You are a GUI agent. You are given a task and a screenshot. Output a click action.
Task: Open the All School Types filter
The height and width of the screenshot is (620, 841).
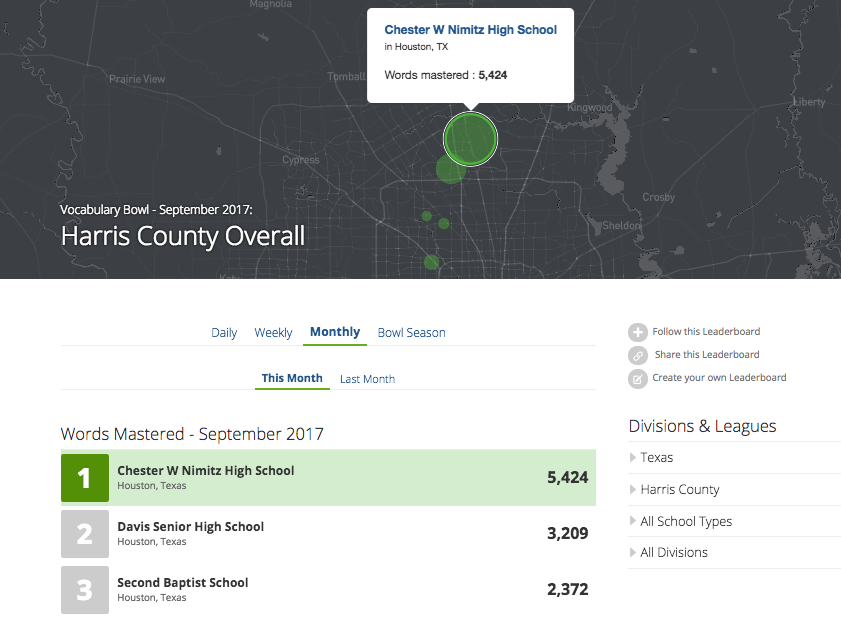[685, 522]
